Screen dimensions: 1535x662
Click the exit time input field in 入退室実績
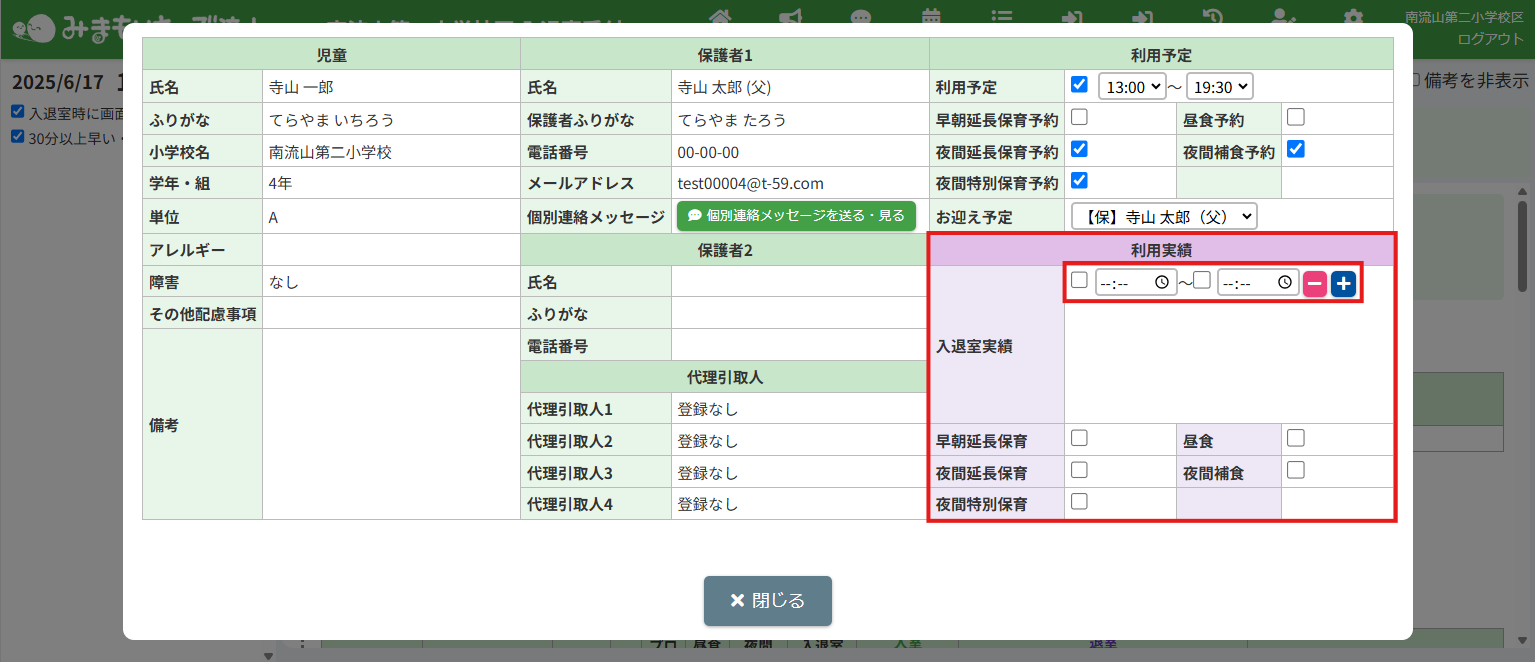[1245, 283]
